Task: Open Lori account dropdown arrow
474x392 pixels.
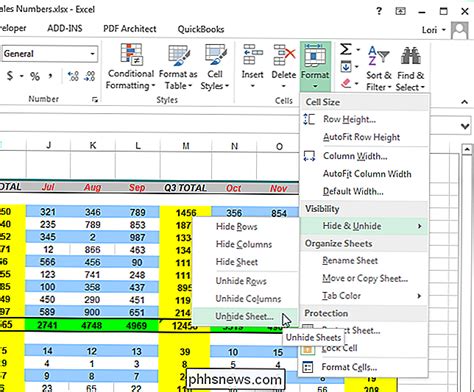Action: 444,30
